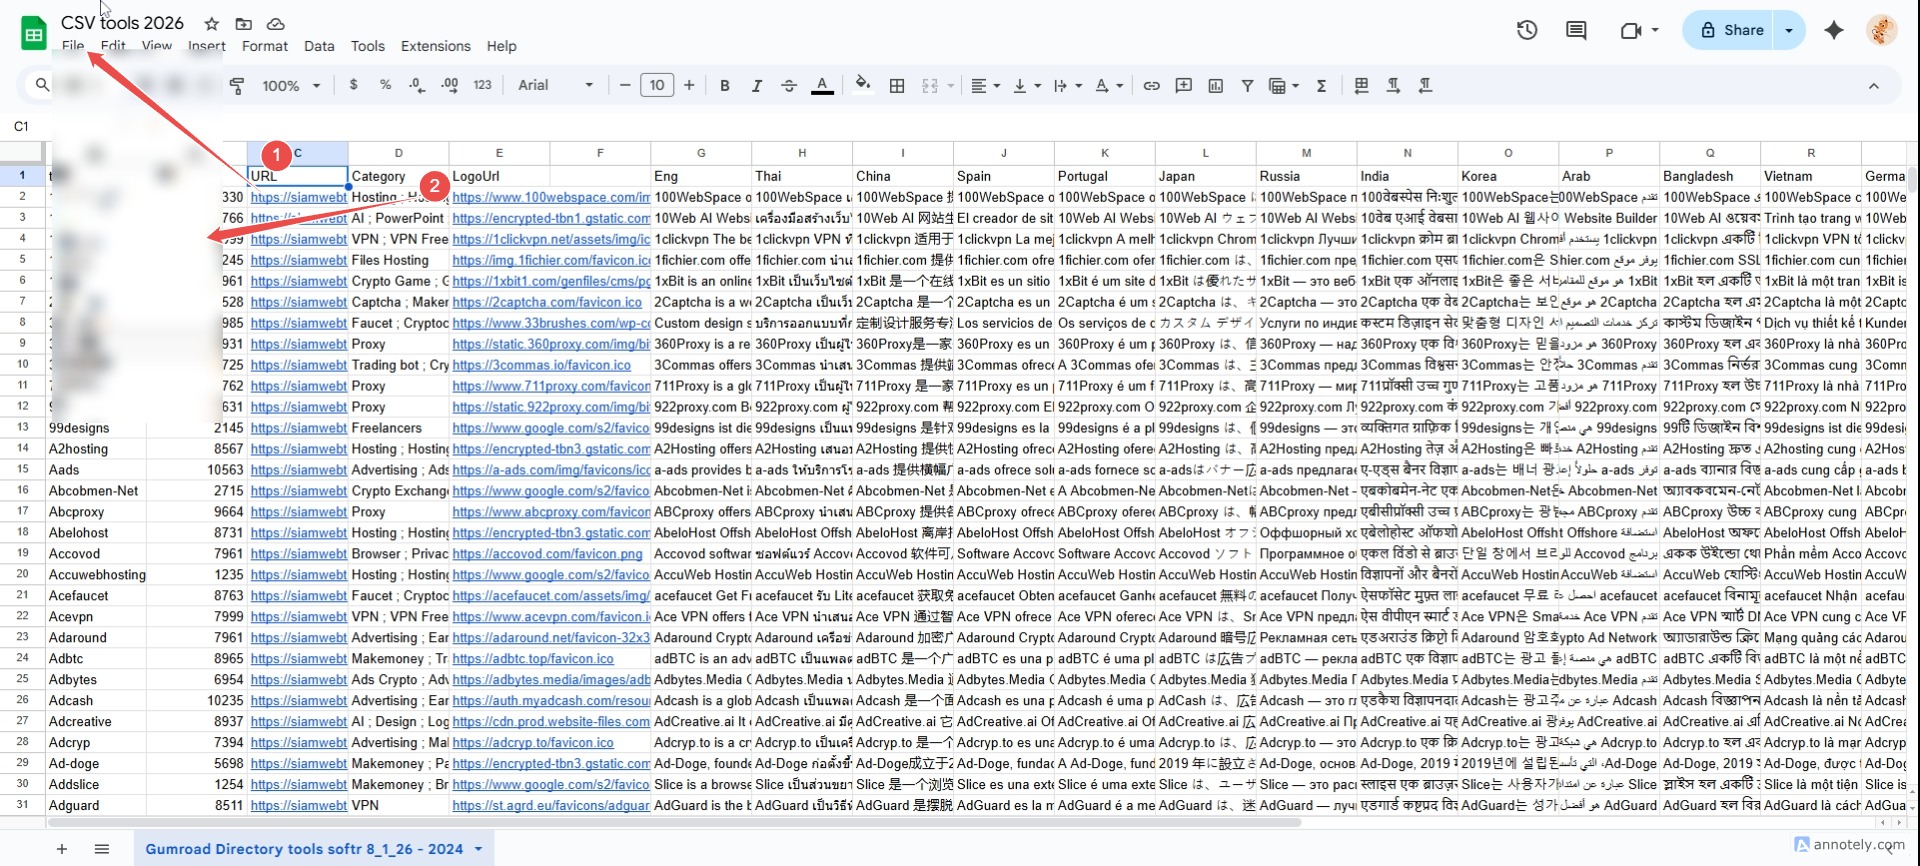Open the Google Sheets home icon
Screen dimensions: 1920x866
point(34,33)
